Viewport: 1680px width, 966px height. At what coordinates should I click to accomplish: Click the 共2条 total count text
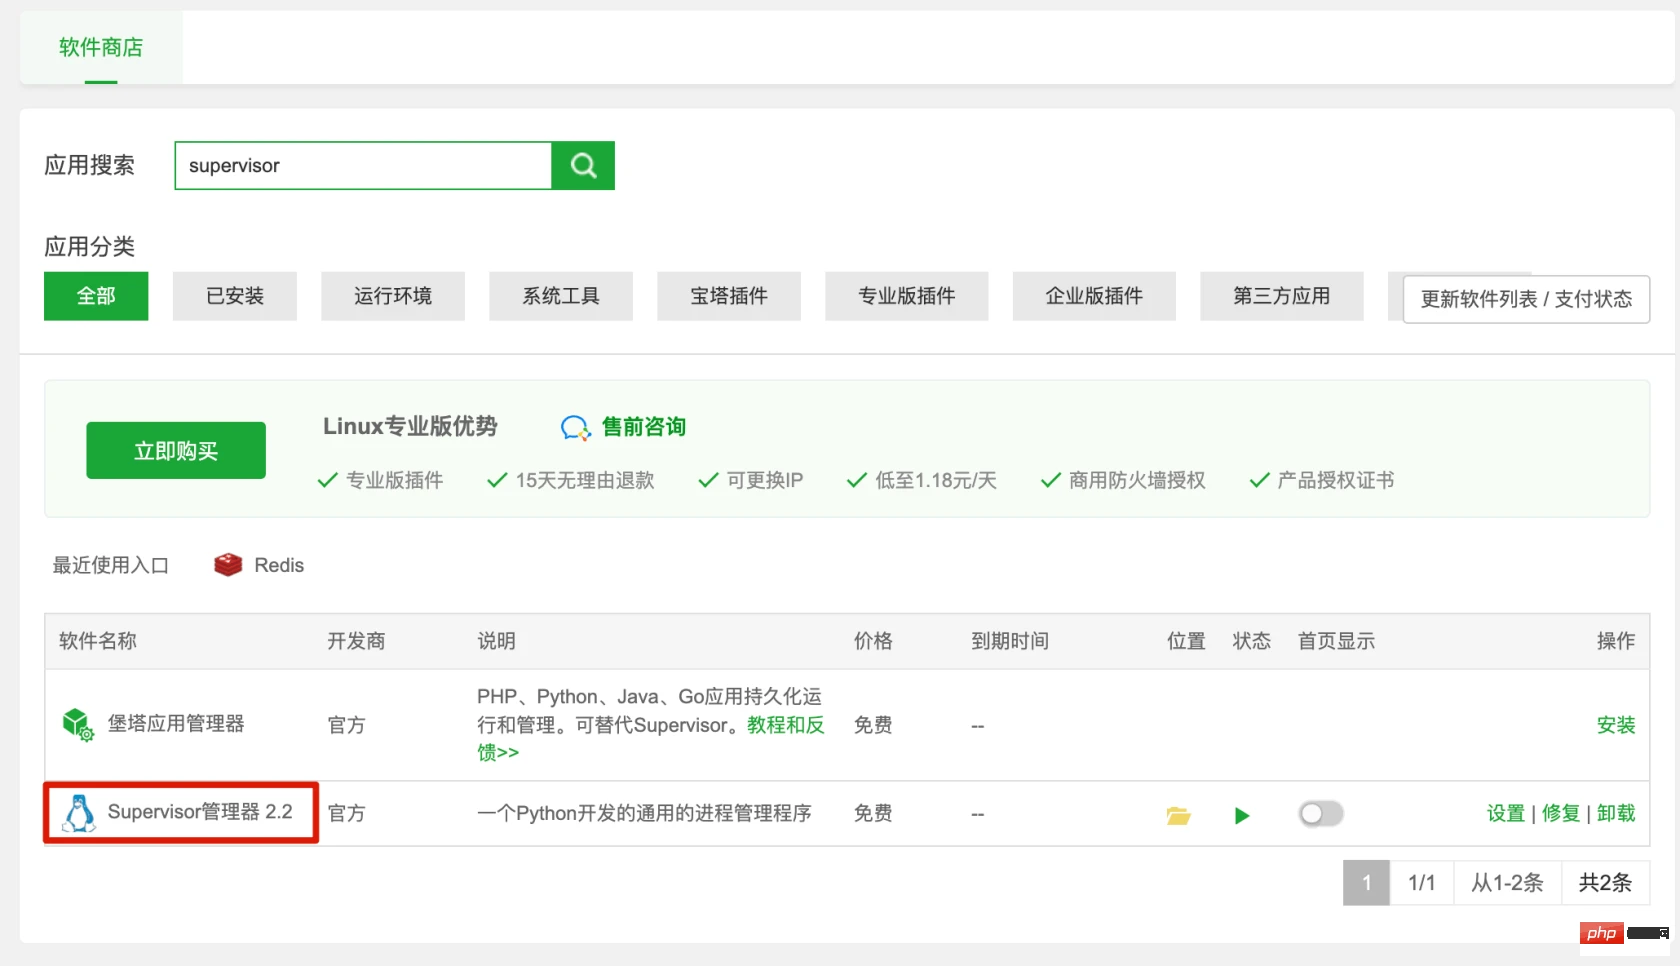point(1605,883)
